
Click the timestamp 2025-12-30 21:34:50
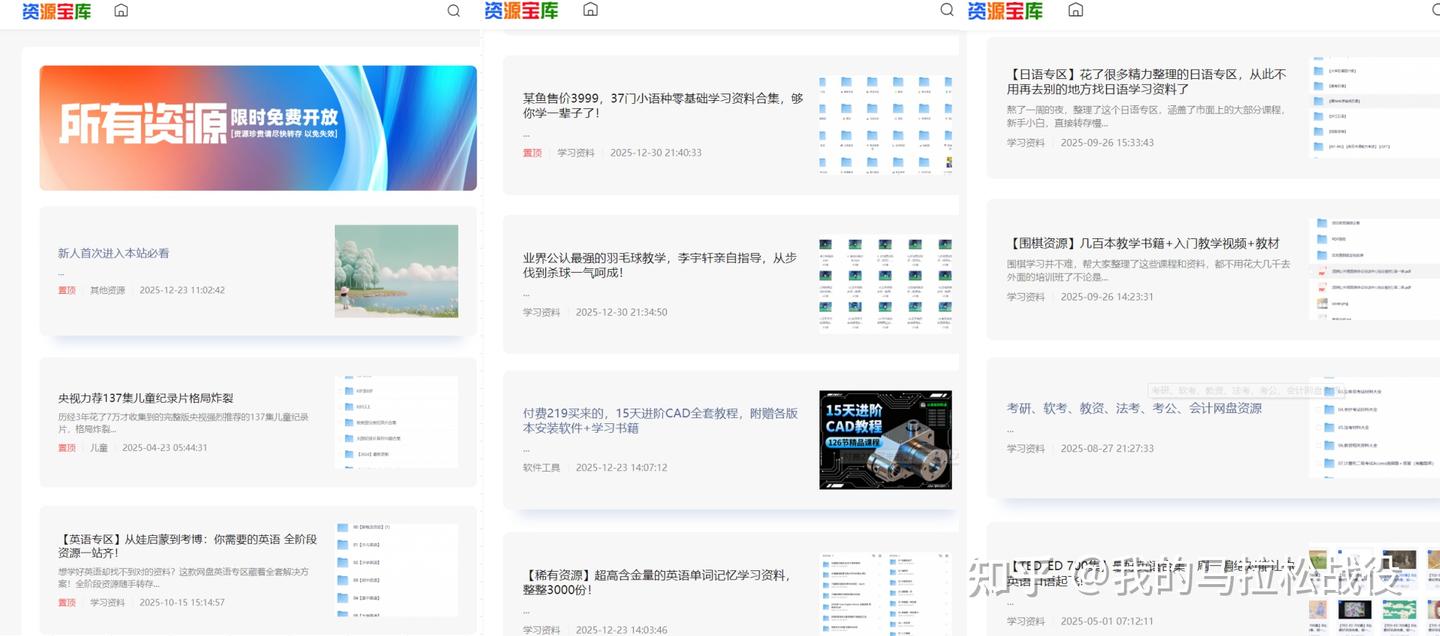[x=621, y=312]
